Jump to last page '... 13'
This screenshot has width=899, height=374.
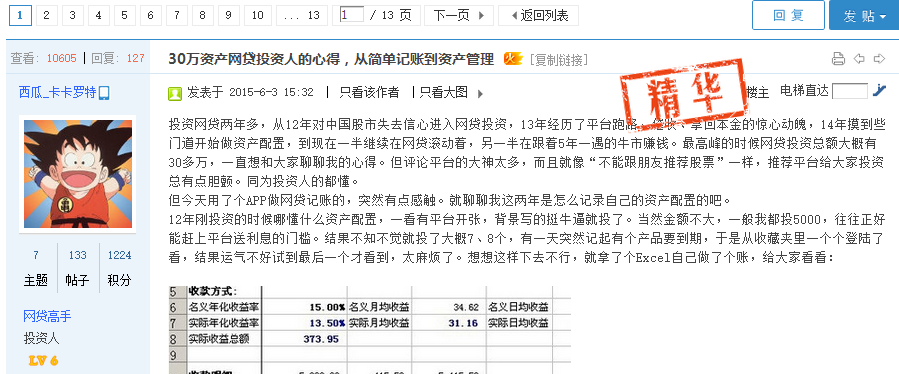tap(302, 15)
